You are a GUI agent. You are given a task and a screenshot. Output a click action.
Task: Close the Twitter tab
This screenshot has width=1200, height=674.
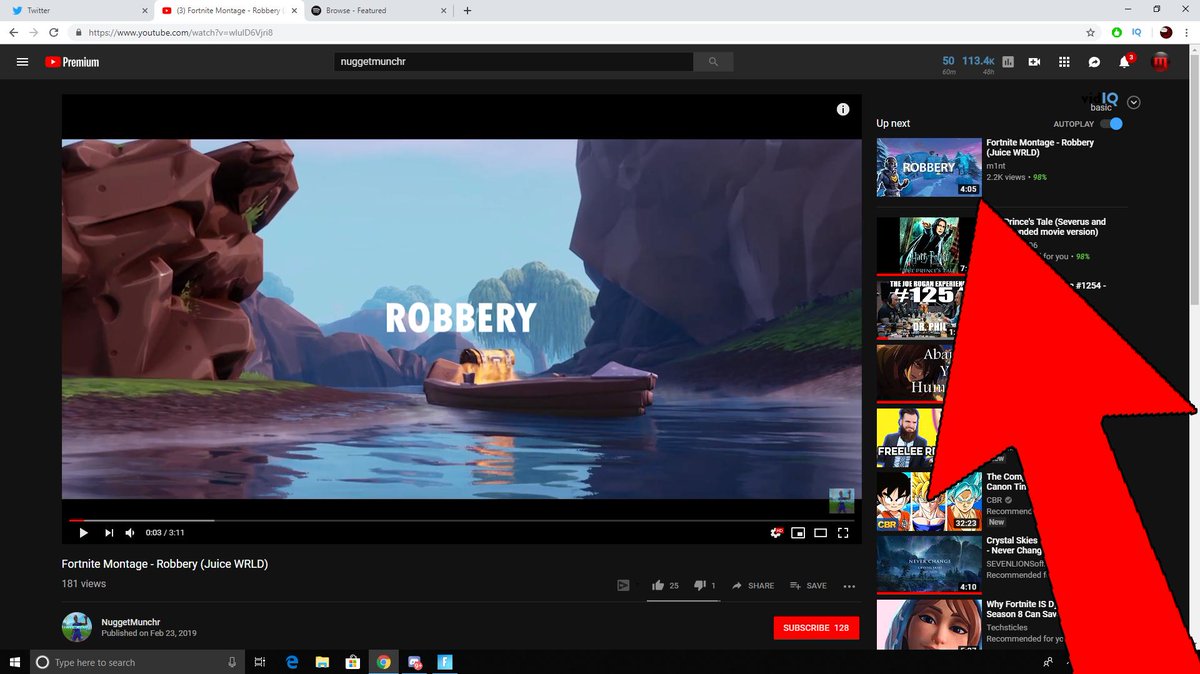(144, 10)
